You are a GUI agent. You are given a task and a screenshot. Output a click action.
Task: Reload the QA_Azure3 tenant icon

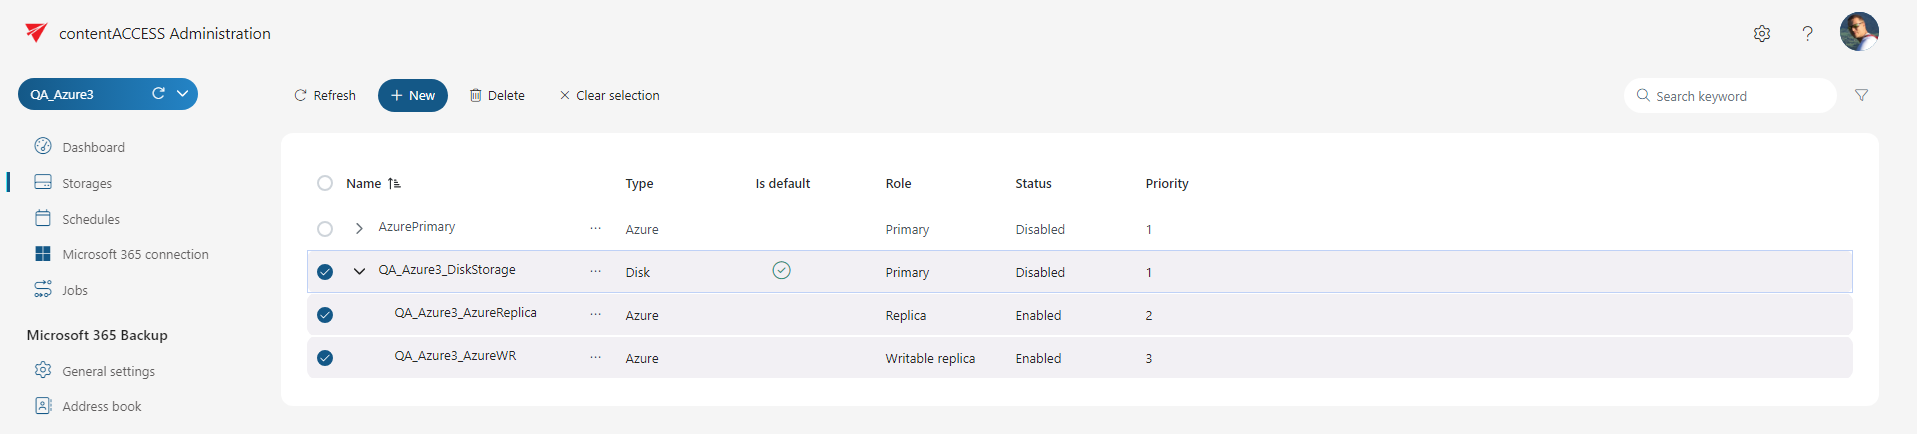[x=158, y=93]
